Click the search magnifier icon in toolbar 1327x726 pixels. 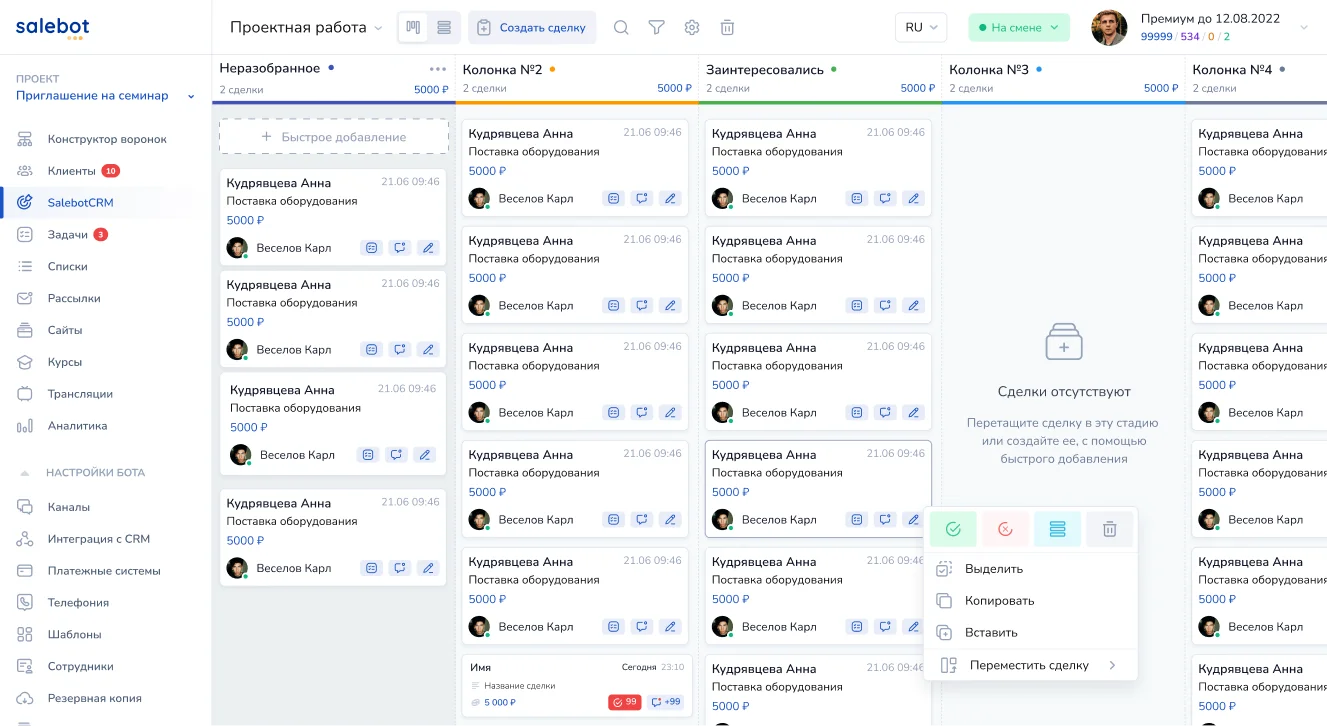coord(621,28)
